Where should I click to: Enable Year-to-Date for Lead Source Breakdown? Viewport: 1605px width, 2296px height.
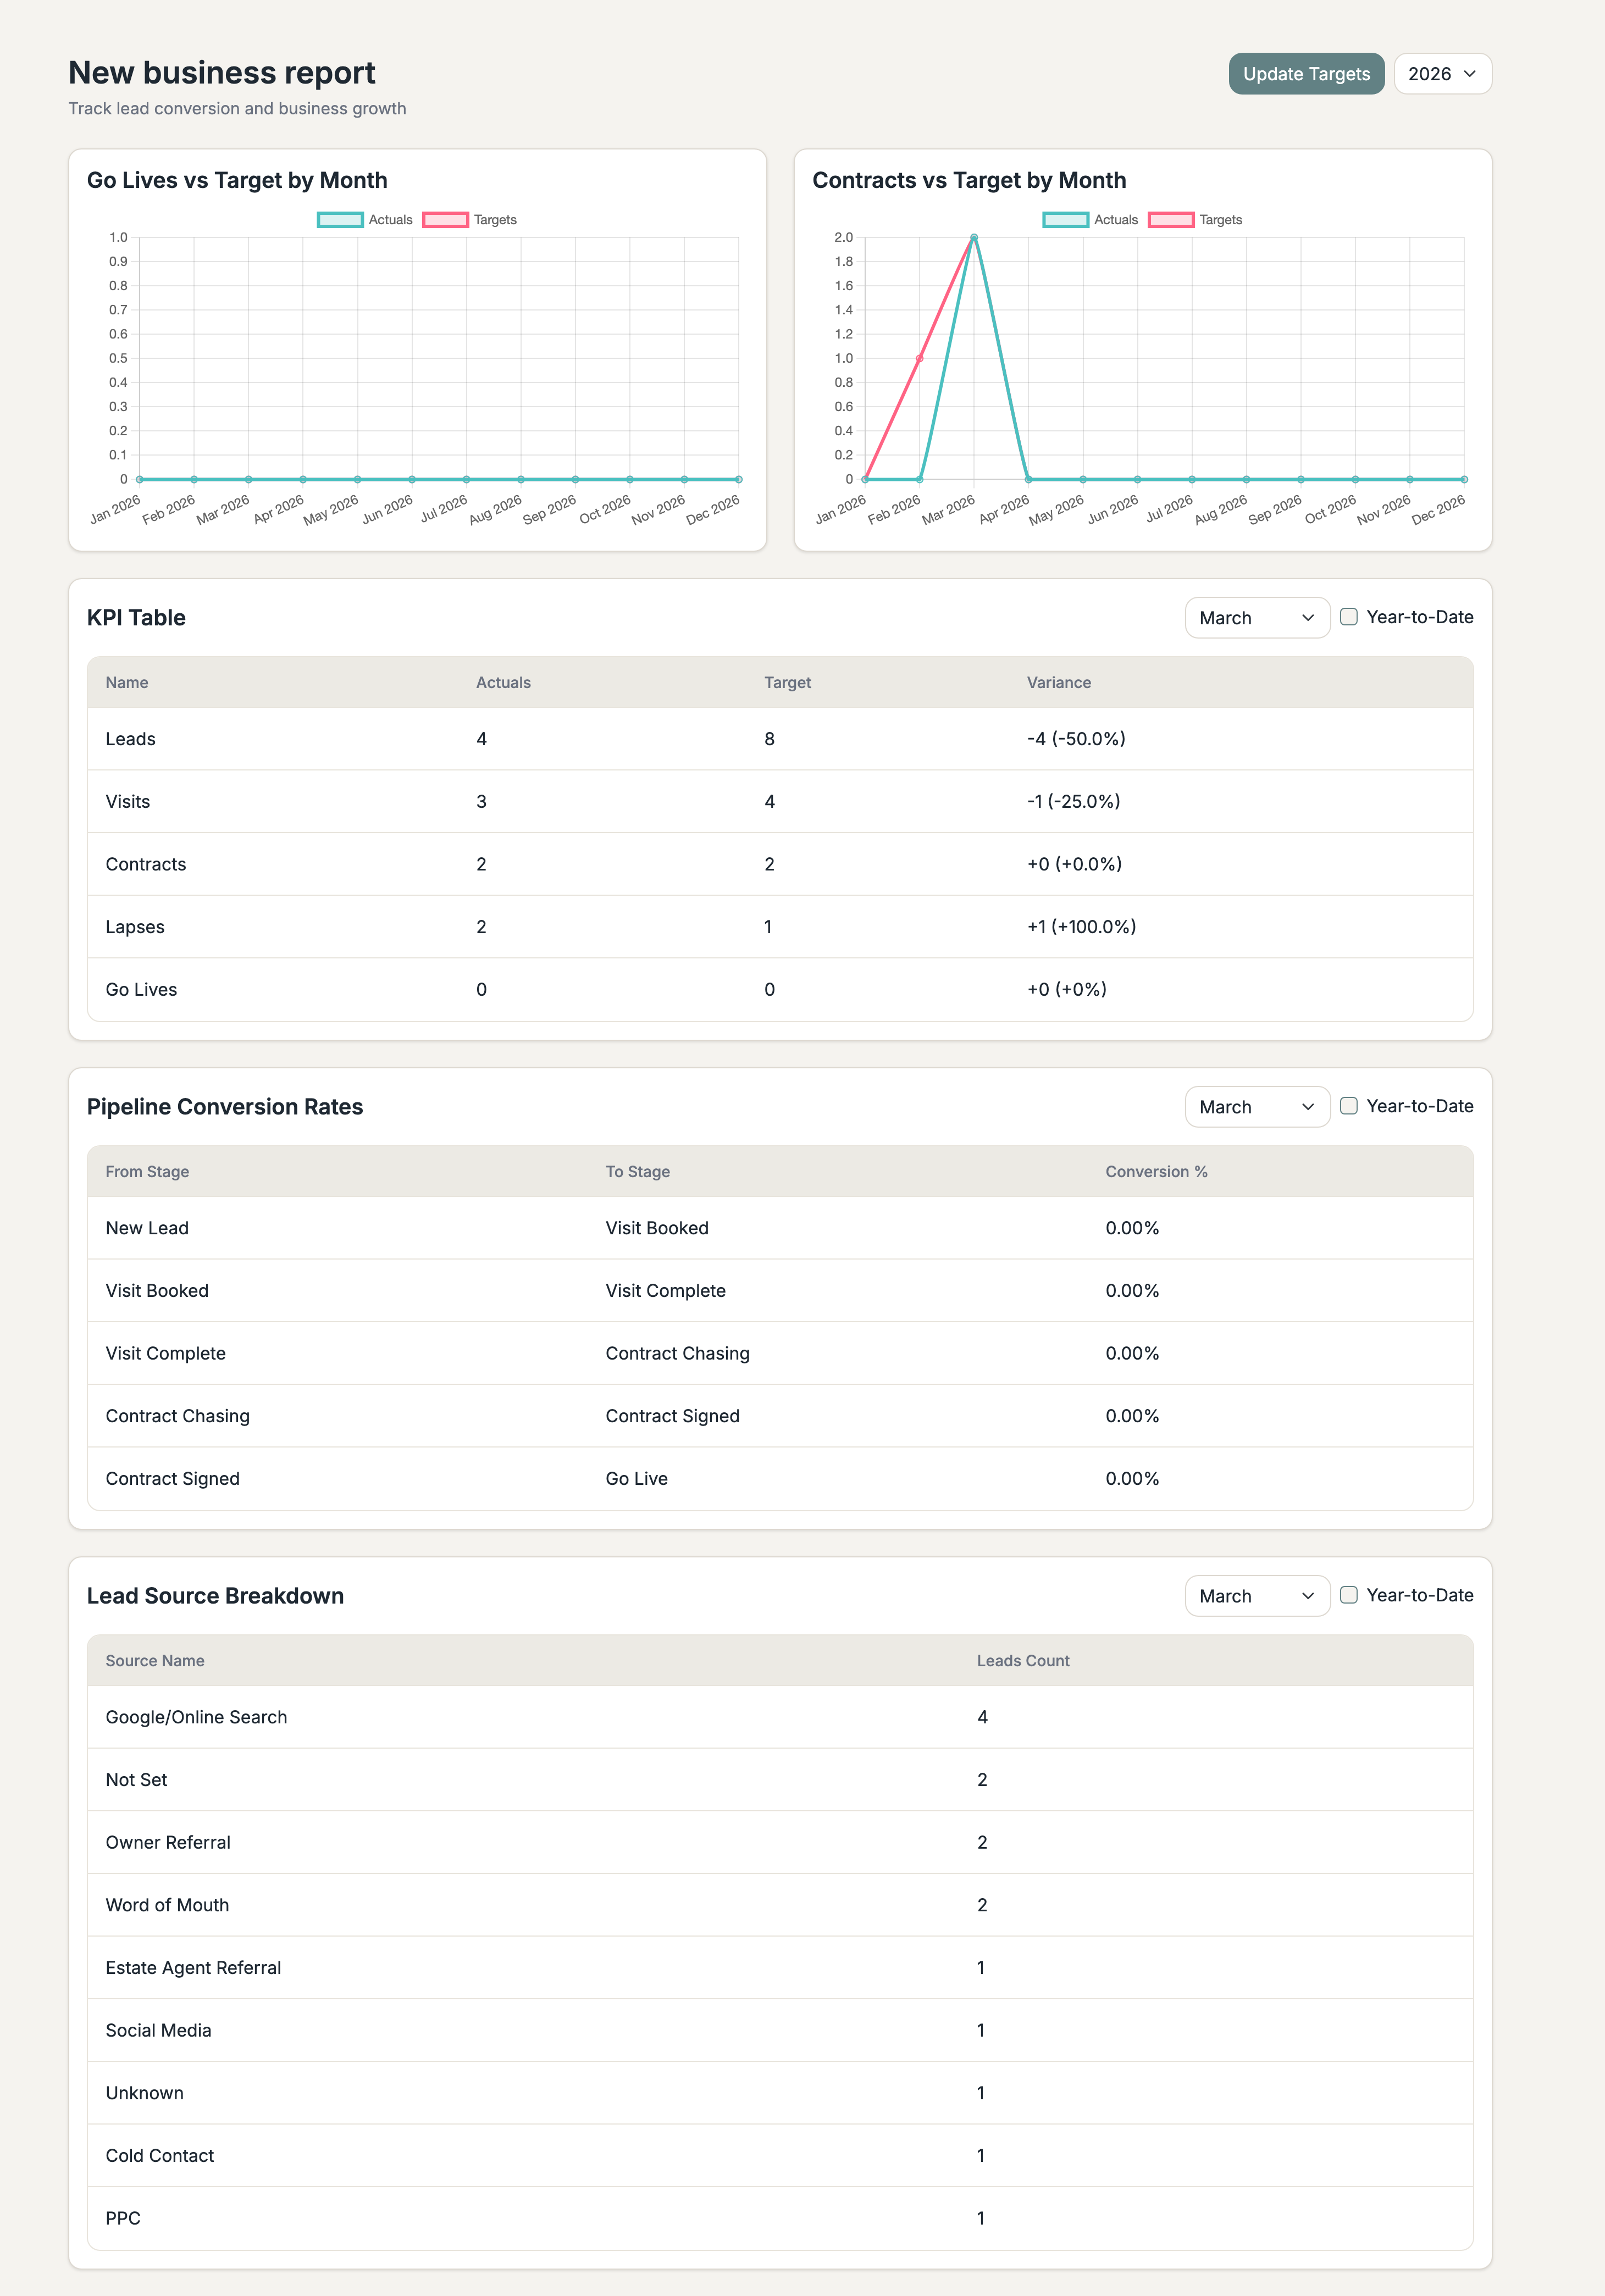(1349, 1594)
